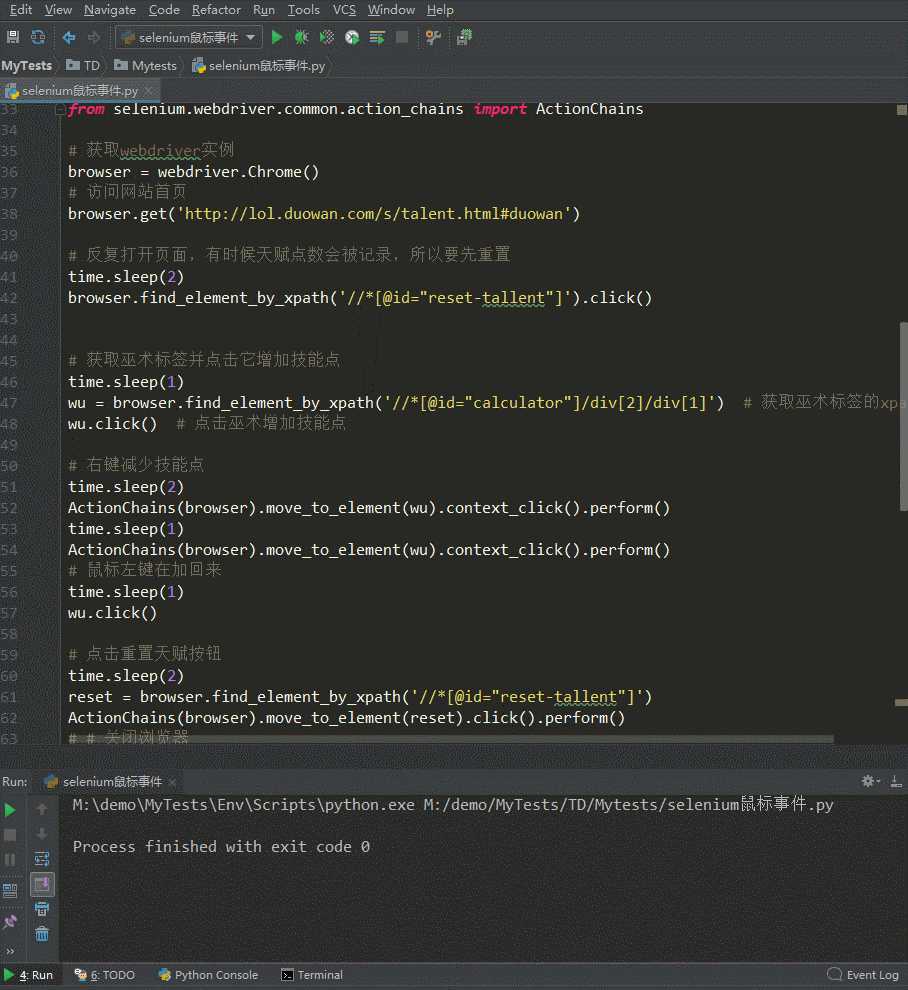Click the selenium鼠标事件.py breadcrumb
Viewport: 908px width, 990px height.
259,66
